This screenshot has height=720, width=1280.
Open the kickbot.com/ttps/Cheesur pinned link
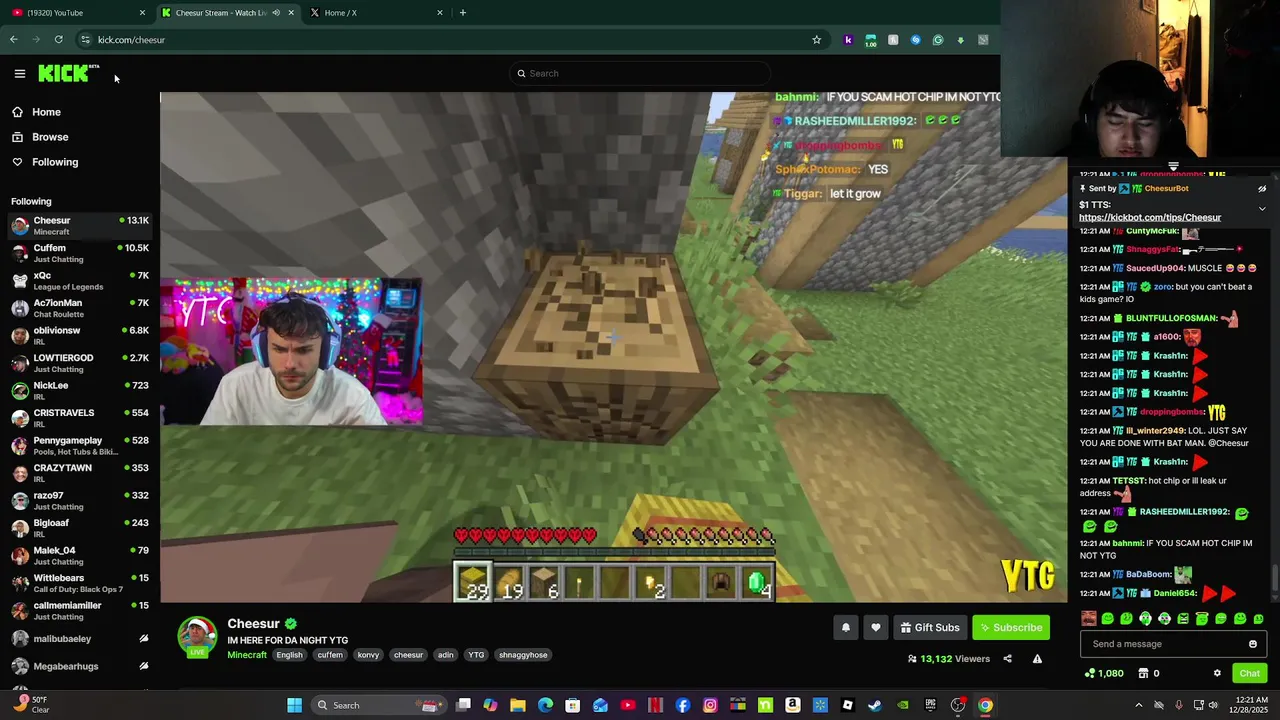click(x=1149, y=217)
